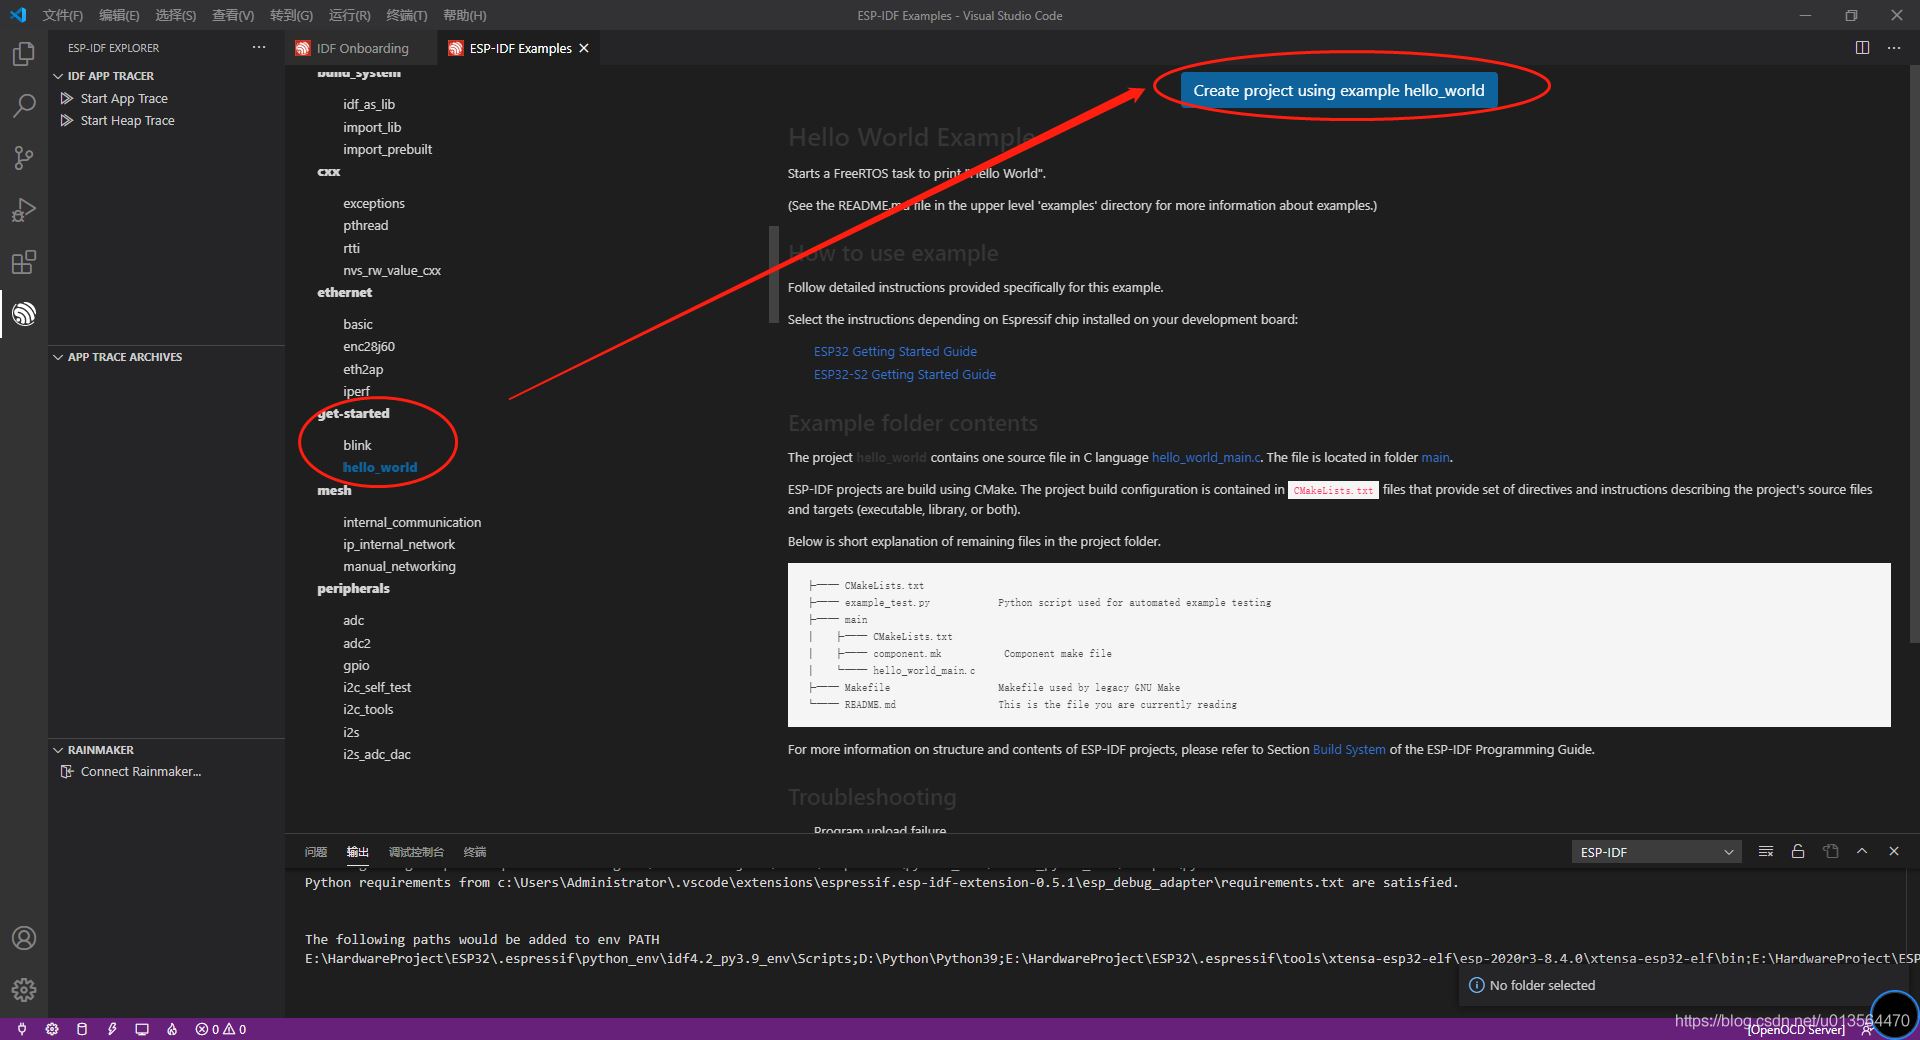Open the Source Control view
1920x1040 pixels.
pos(24,158)
